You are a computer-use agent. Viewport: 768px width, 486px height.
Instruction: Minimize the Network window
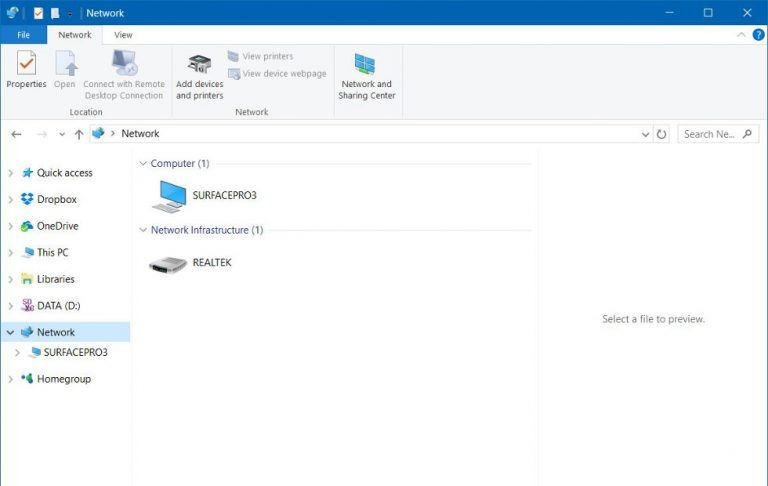click(x=670, y=13)
